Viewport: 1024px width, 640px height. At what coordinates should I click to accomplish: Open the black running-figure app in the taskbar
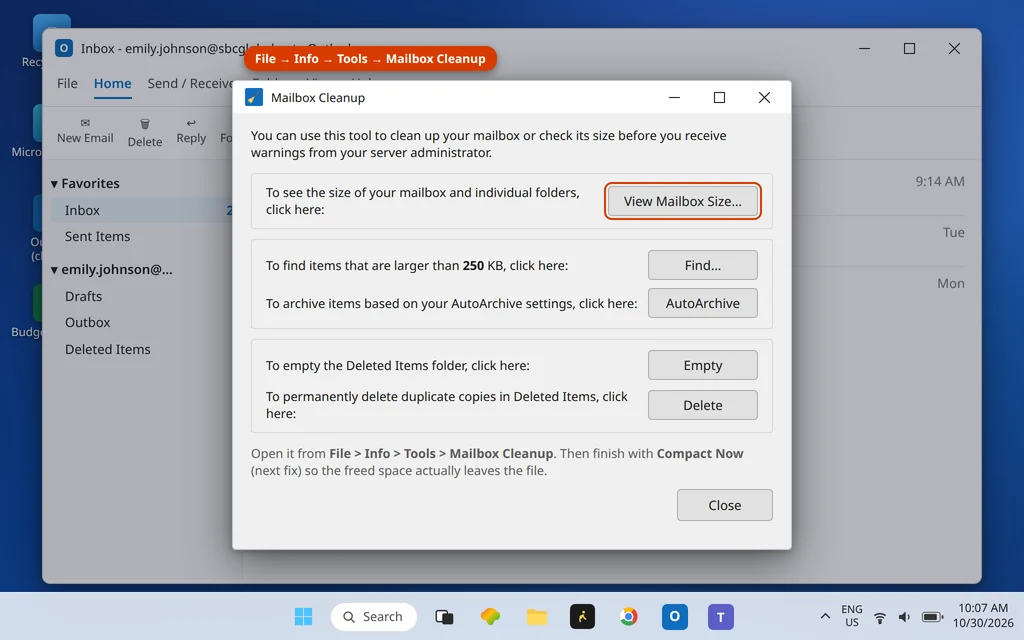coord(583,616)
